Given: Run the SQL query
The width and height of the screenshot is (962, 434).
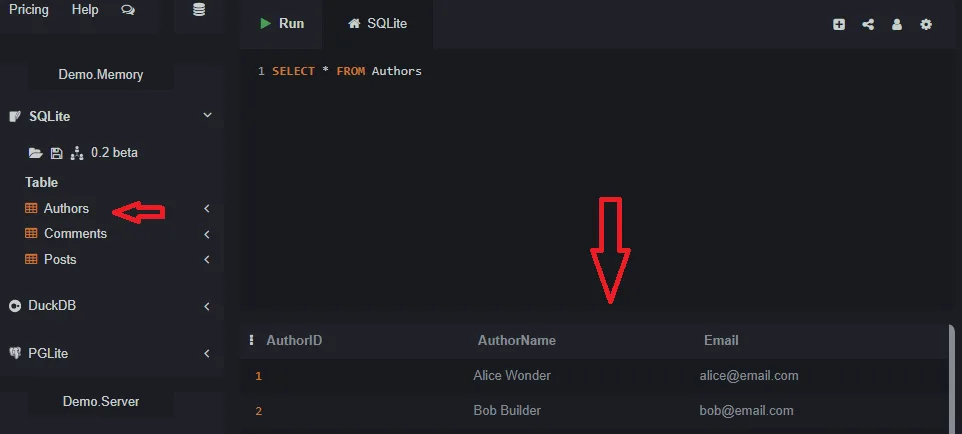Looking at the screenshot, I should click(x=282, y=24).
